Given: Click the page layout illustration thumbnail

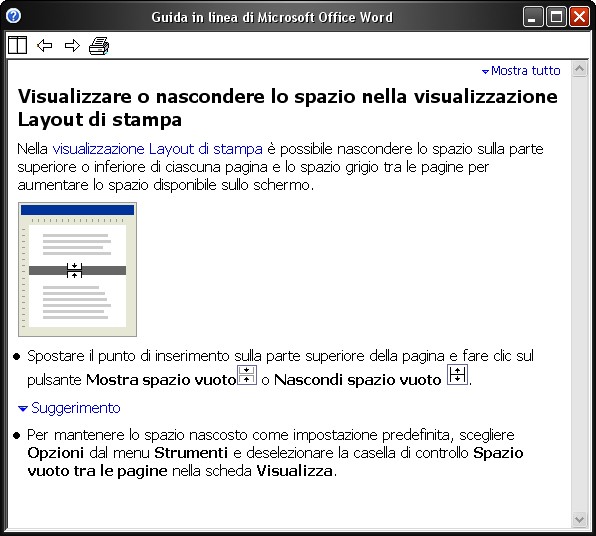Looking at the screenshot, I should pyautogui.click(x=78, y=270).
